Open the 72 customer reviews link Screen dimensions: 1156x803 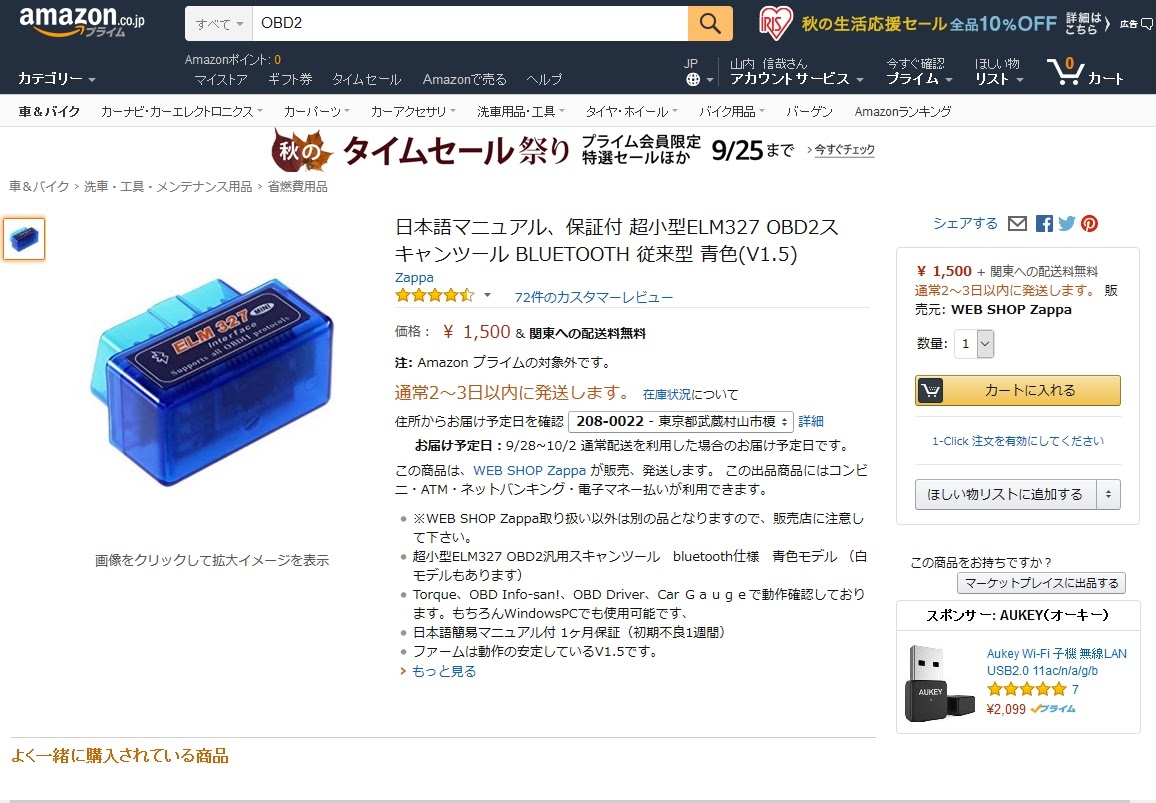point(593,297)
